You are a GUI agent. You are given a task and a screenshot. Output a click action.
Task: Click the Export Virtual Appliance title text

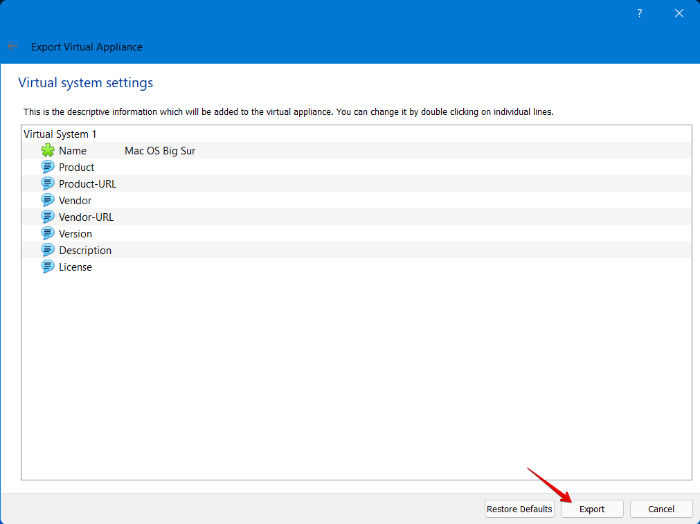[x=87, y=47]
